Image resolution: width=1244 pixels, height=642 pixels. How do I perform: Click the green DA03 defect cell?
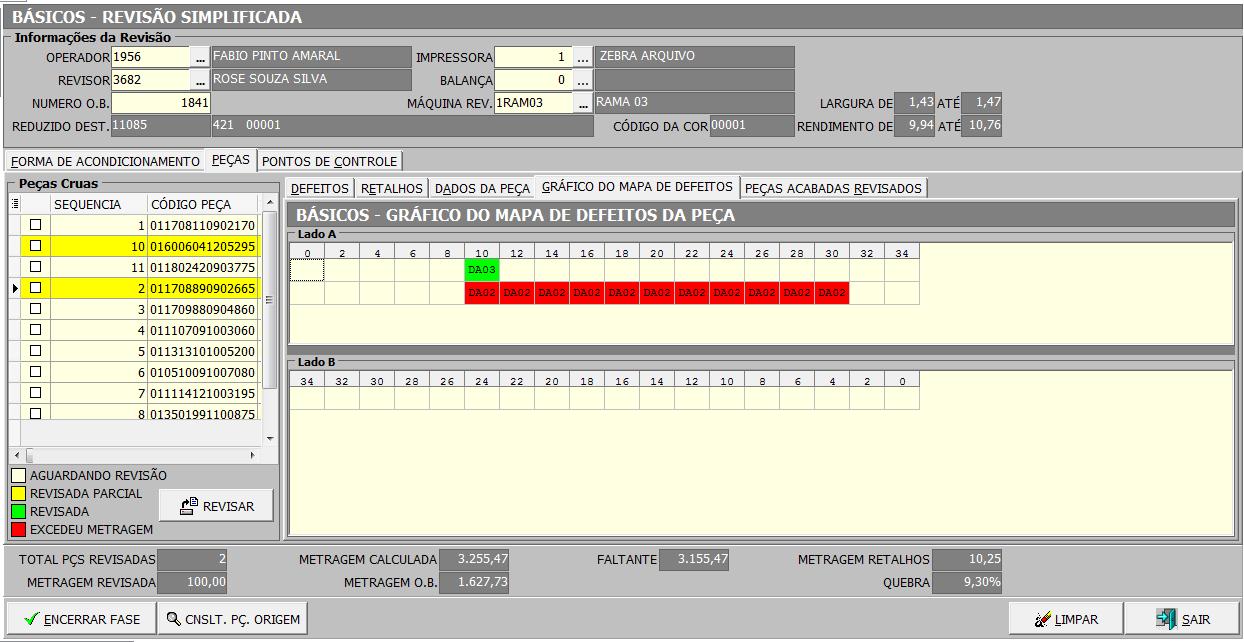(x=482, y=270)
